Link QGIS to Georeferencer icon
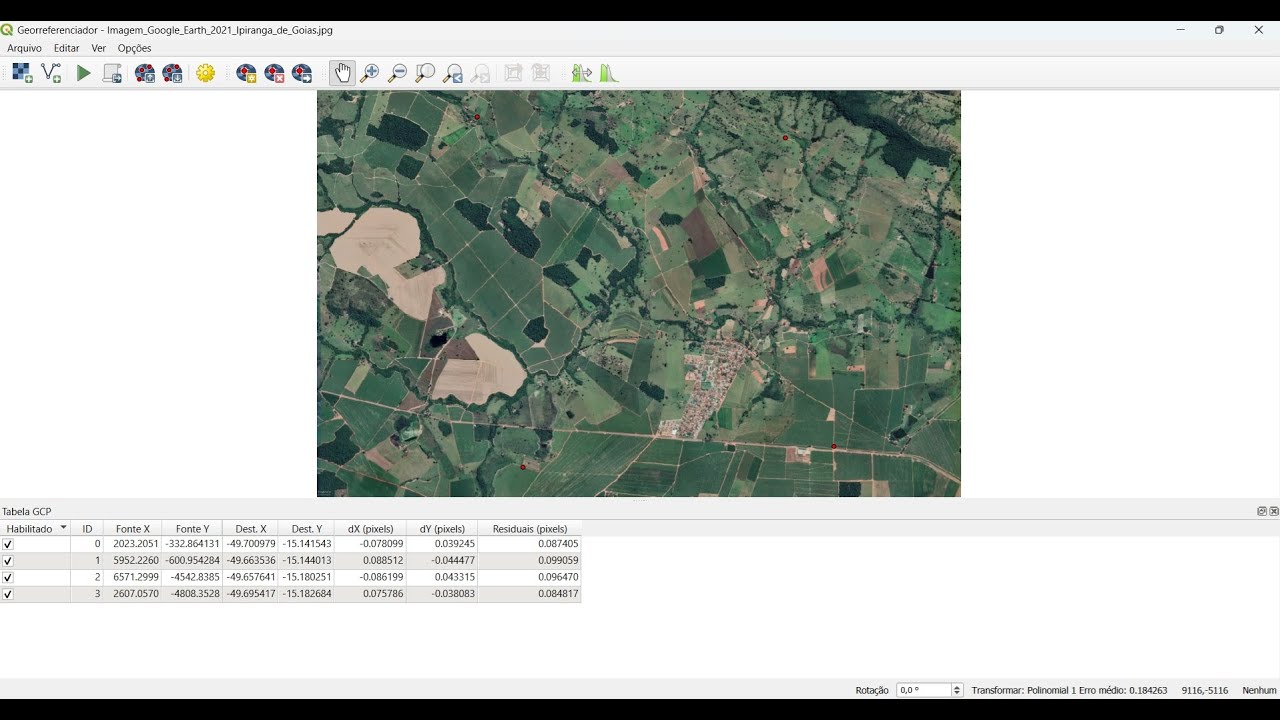Viewport: 1280px width, 720px height. 542,73
